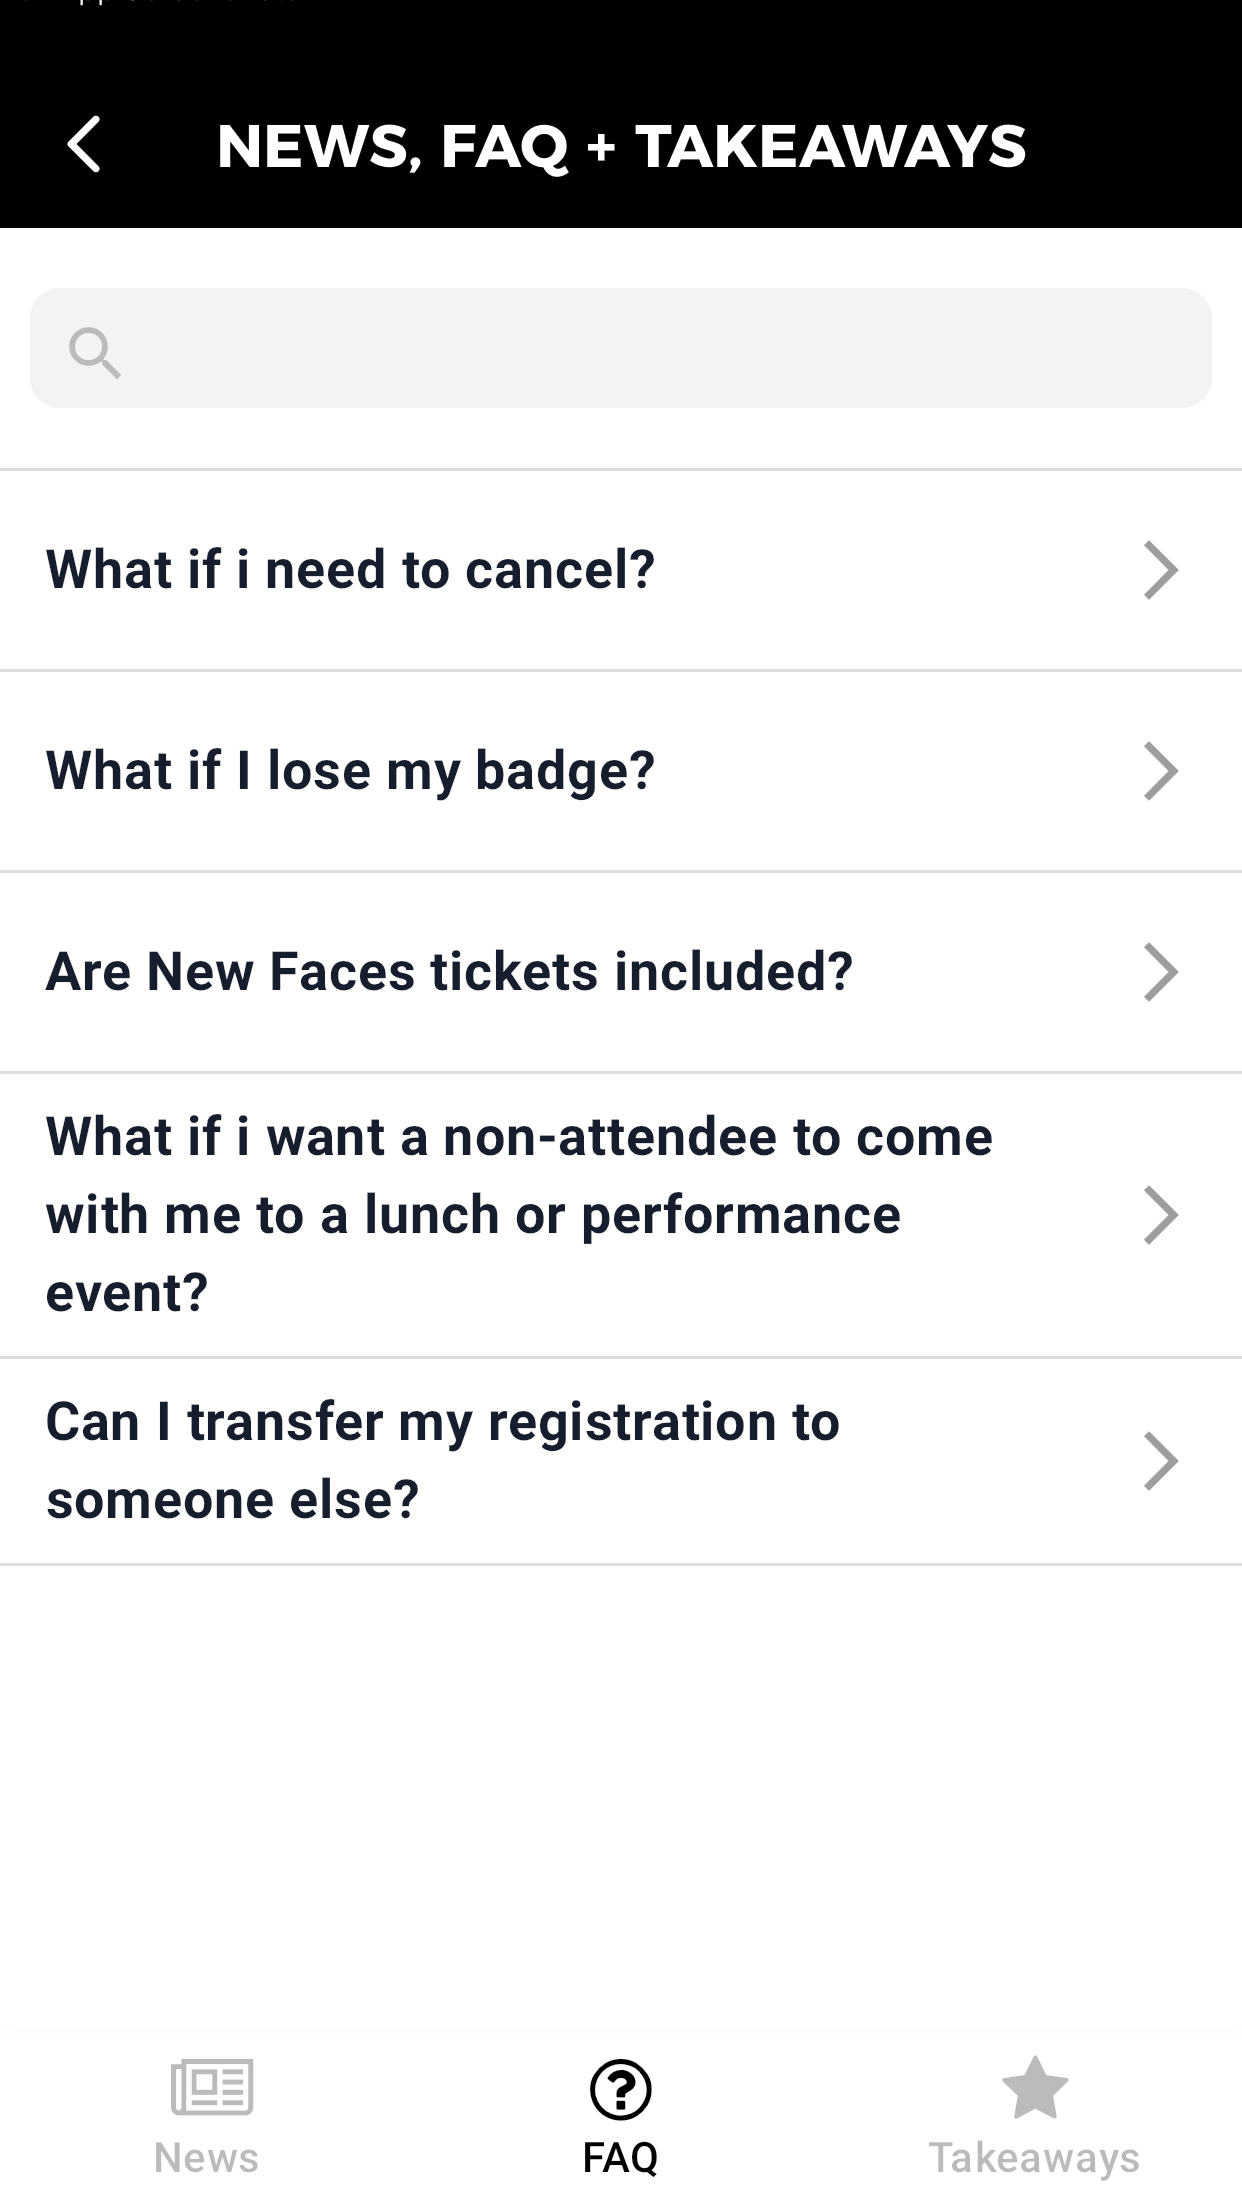Tap the FAQ question mark icon
Image resolution: width=1242 pixels, height=2208 pixels.
pyautogui.click(x=620, y=2089)
